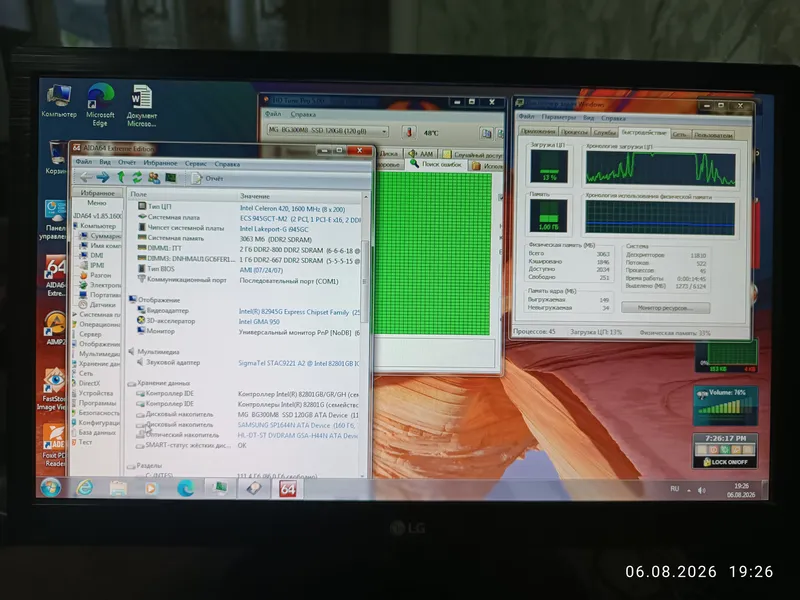Open the HD Tune drive selection dropdown
800x600 pixels.
click(328, 131)
